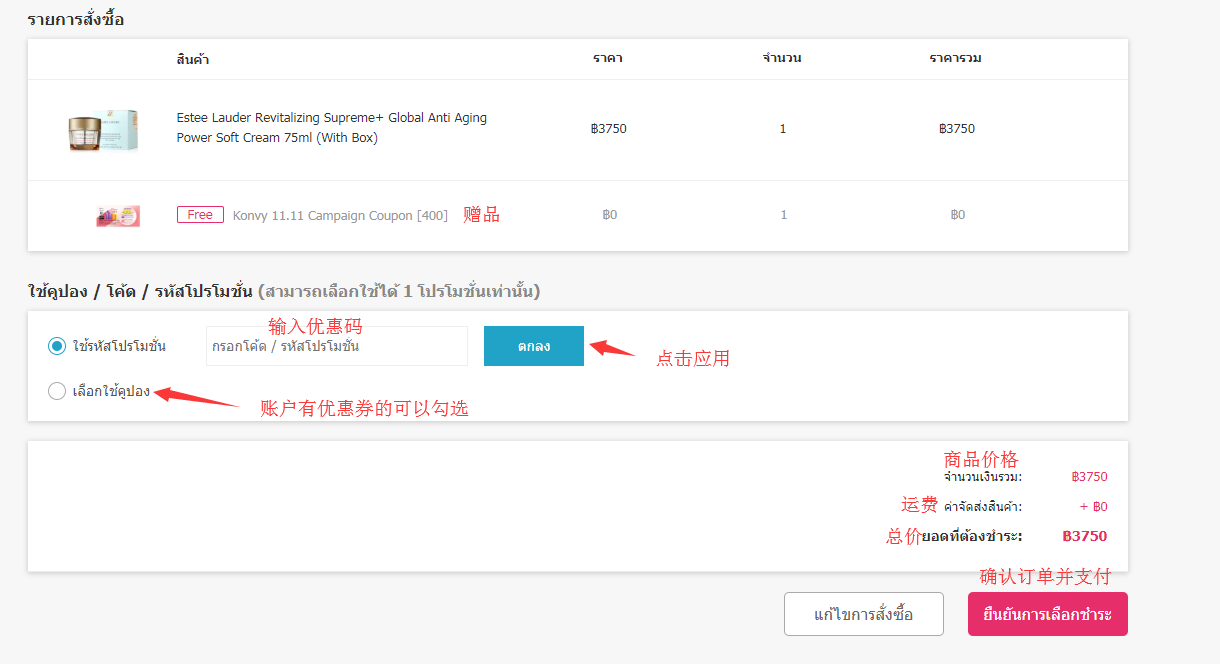Click the + ฿0 shipping fee value
This screenshot has height=664, width=1220.
click(x=1094, y=507)
